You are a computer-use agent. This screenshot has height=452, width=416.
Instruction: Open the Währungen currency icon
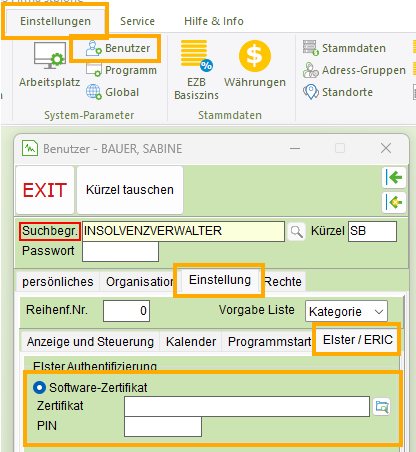[x=255, y=63]
